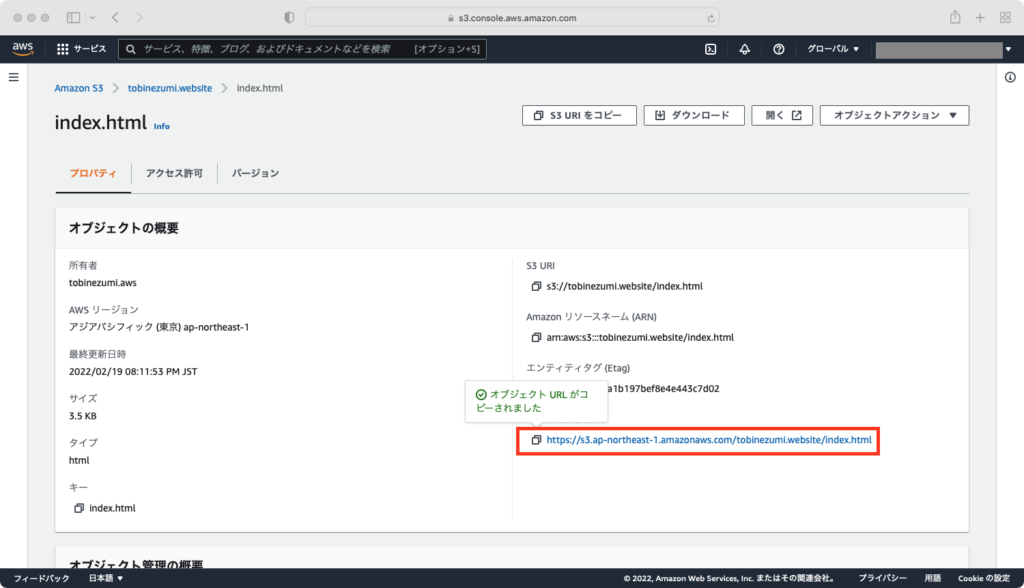Select the プロパティ tab
This screenshot has height=588, width=1024.
[x=93, y=173]
